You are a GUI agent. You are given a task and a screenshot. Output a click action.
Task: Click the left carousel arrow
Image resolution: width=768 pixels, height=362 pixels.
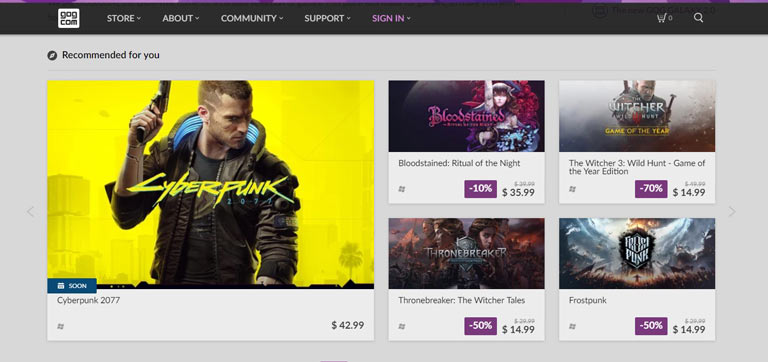(30, 212)
